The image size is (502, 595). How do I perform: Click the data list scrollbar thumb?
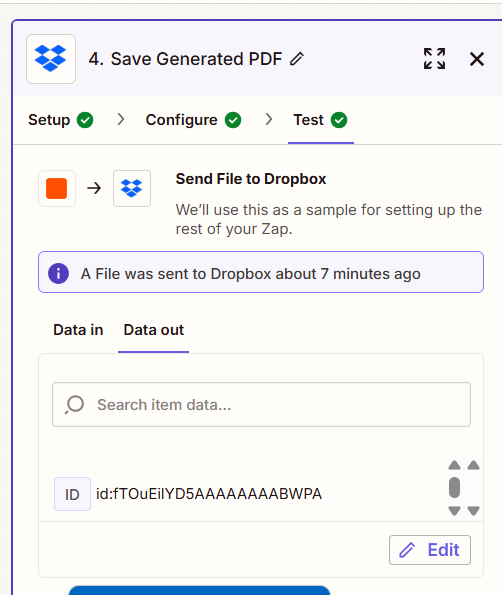point(454,488)
